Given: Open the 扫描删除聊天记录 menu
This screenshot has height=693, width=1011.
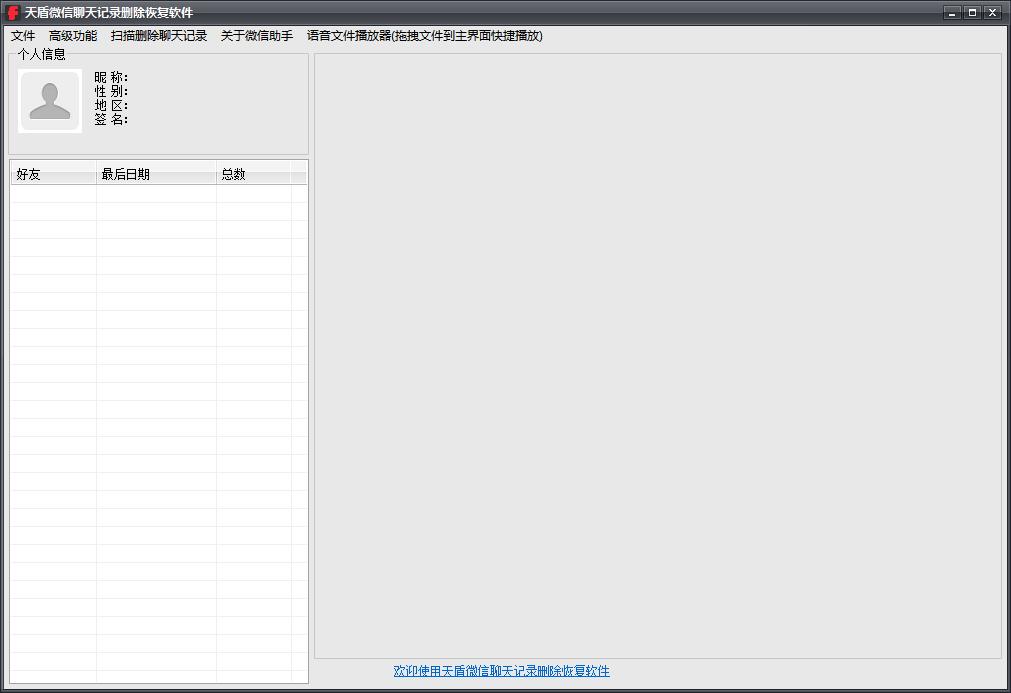Looking at the screenshot, I should (x=159, y=35).
